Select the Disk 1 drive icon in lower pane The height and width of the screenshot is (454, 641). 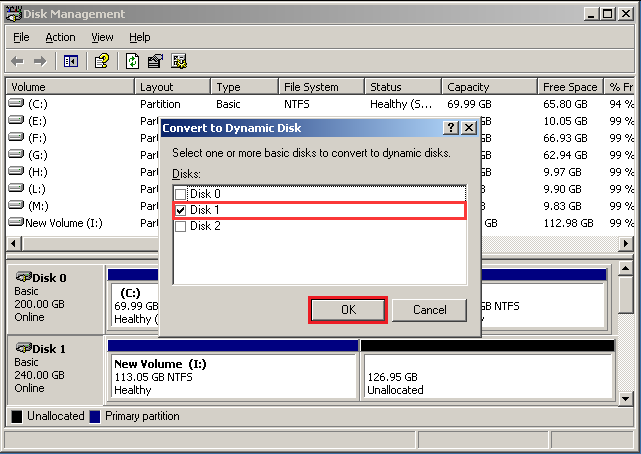tap(24, 348)
